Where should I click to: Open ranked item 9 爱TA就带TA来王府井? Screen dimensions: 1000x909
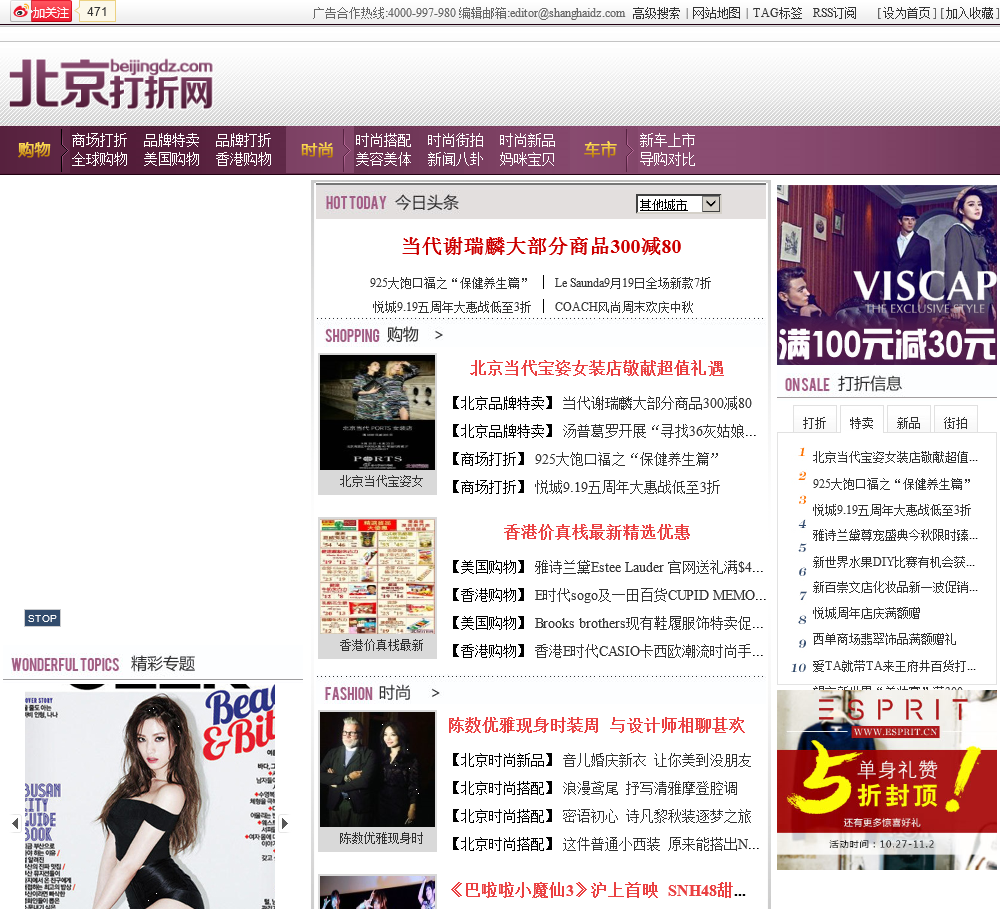pyautogui.click(x=894, y=667)
